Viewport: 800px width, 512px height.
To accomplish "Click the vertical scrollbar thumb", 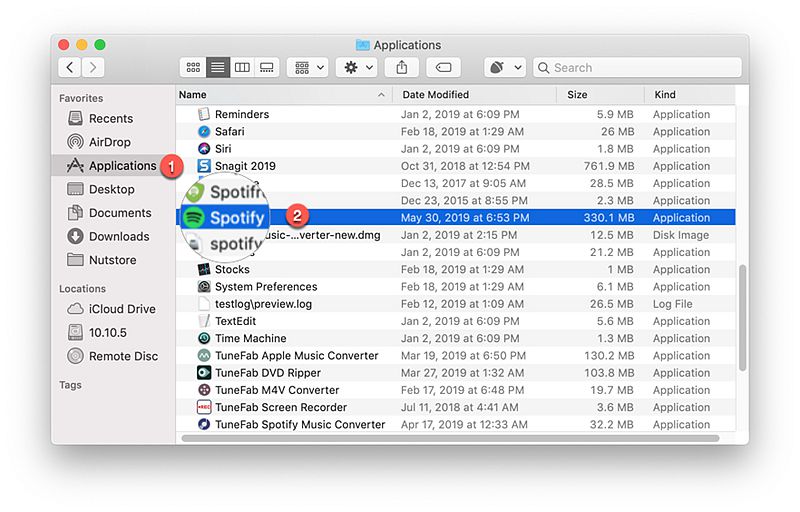I will (742, 318).
